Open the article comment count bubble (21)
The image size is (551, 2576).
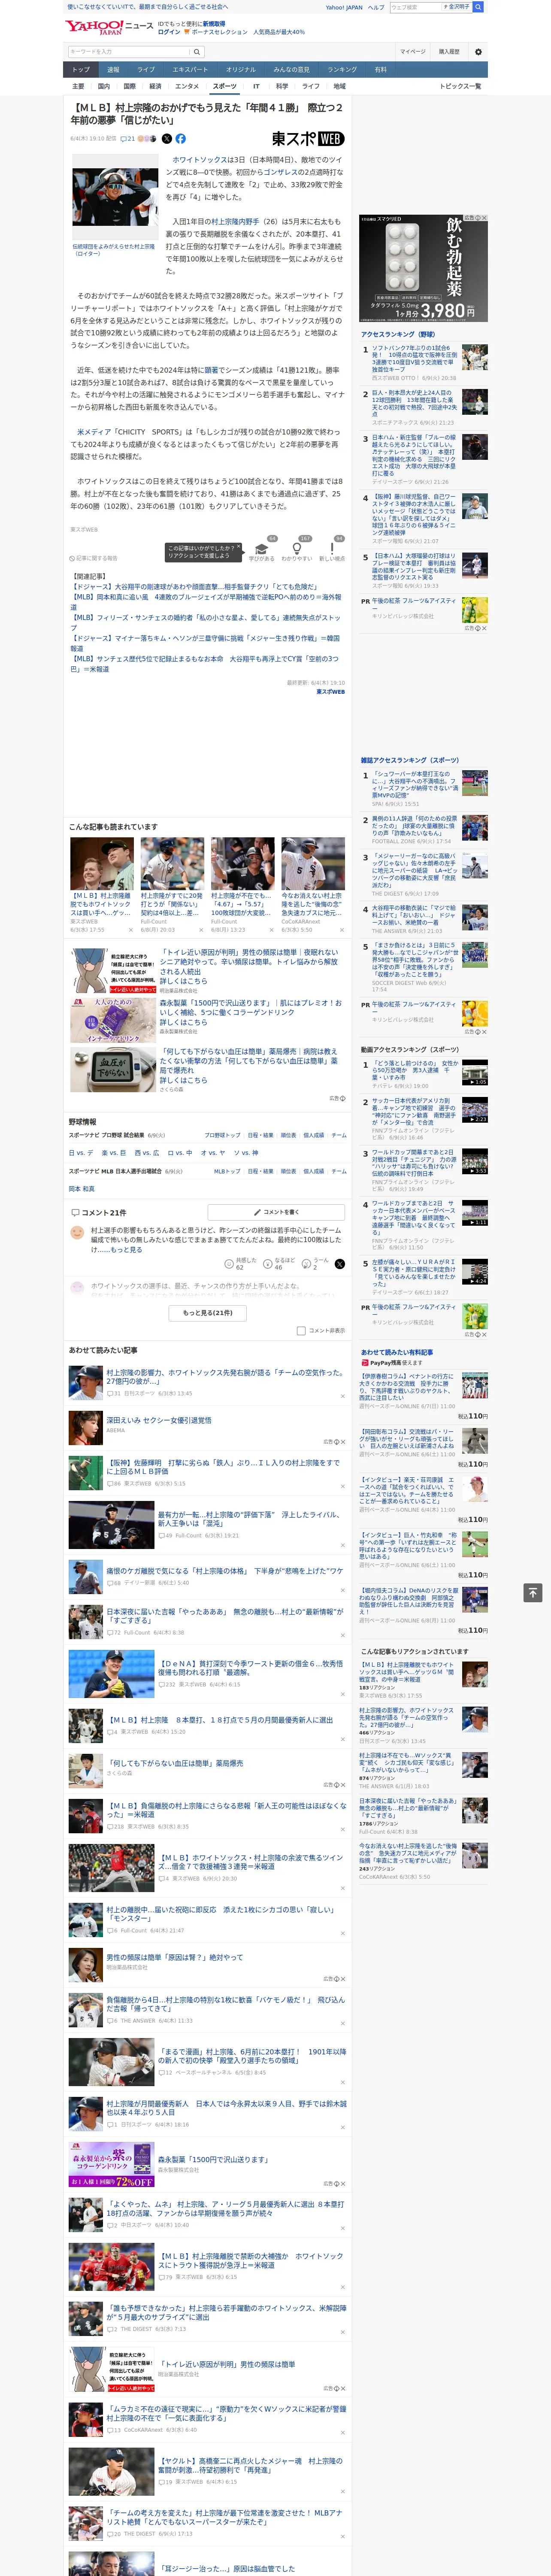tap(128, 139)
